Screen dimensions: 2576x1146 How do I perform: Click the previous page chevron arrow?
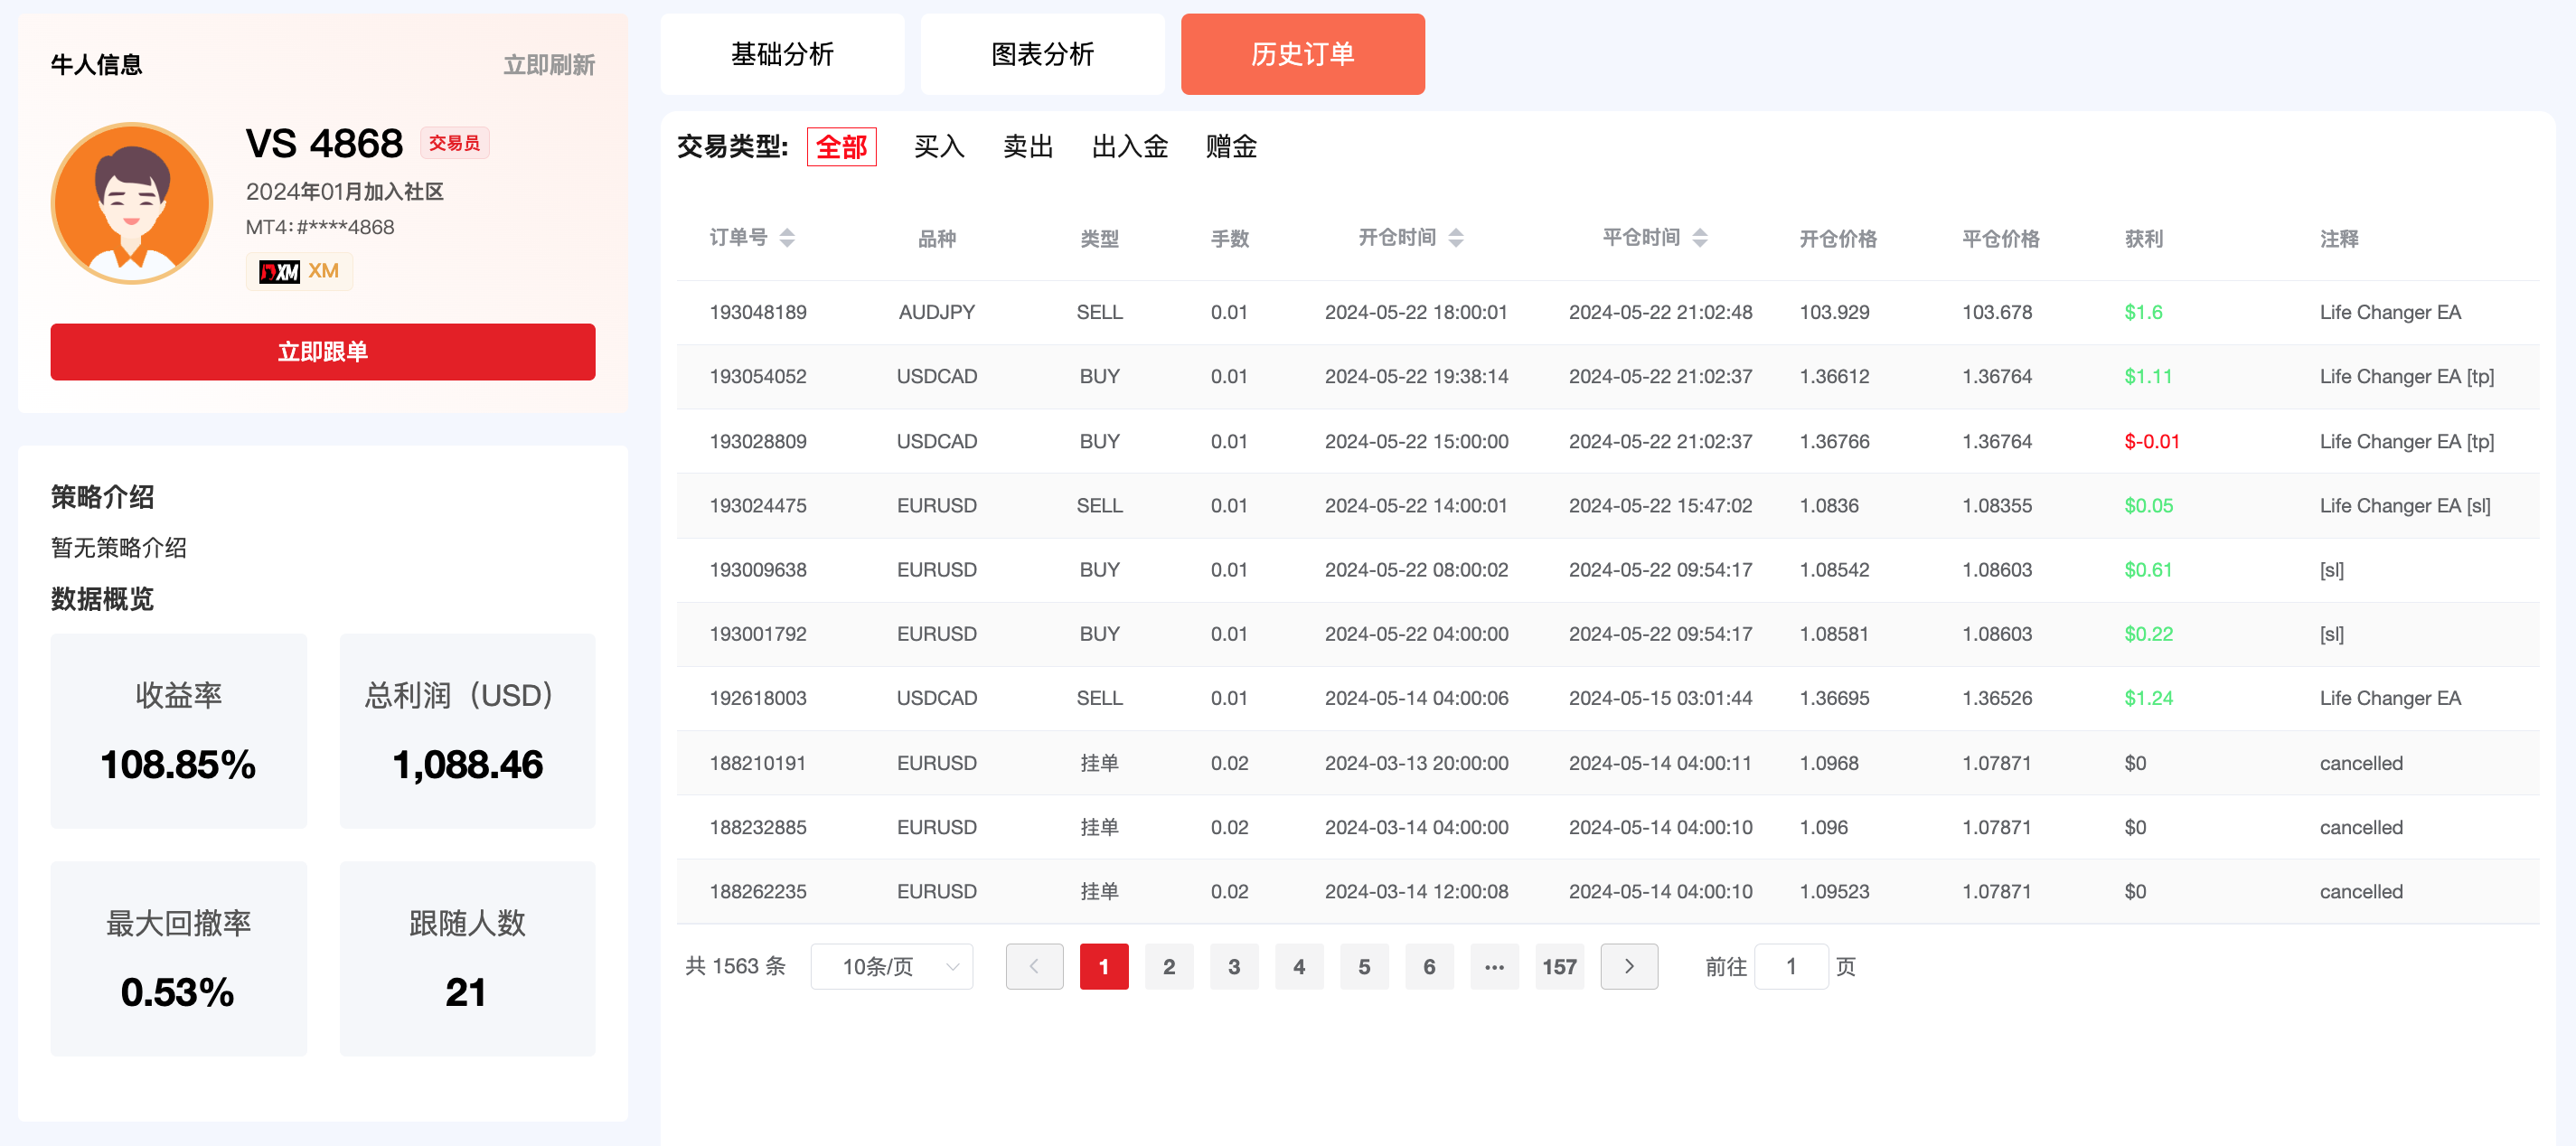click(1034, 966)
